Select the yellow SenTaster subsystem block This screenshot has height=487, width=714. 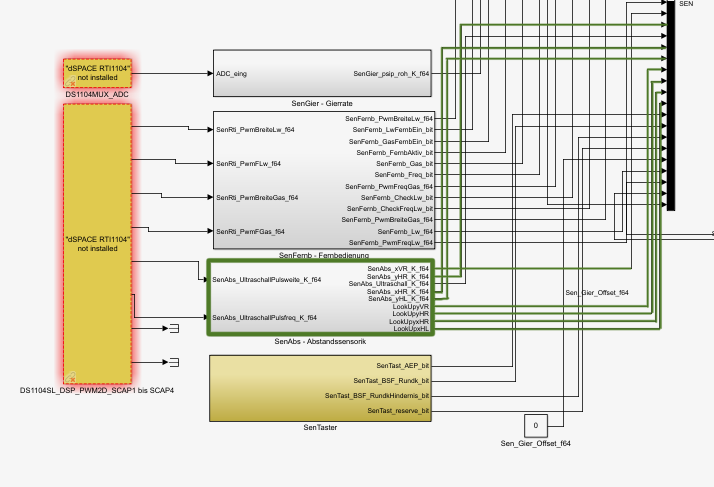[320, 388]
